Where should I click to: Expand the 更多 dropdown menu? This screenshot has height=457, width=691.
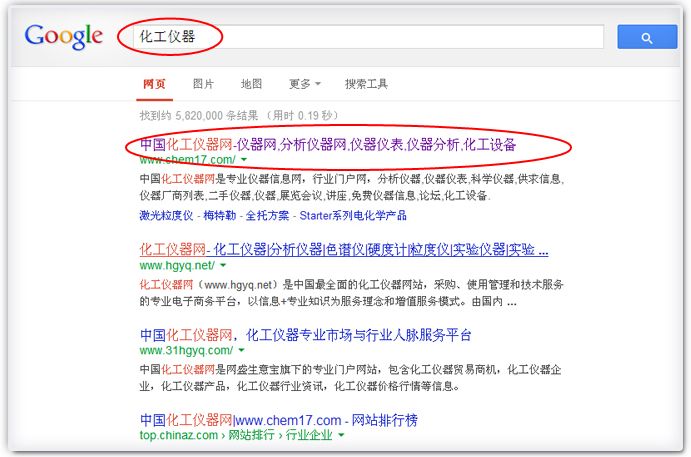coord(305,84)
